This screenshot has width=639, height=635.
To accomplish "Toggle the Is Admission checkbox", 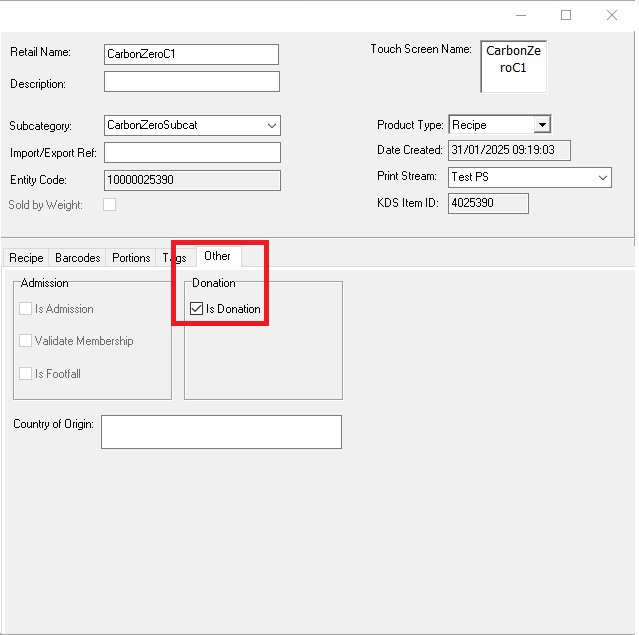I will point(26,310).
